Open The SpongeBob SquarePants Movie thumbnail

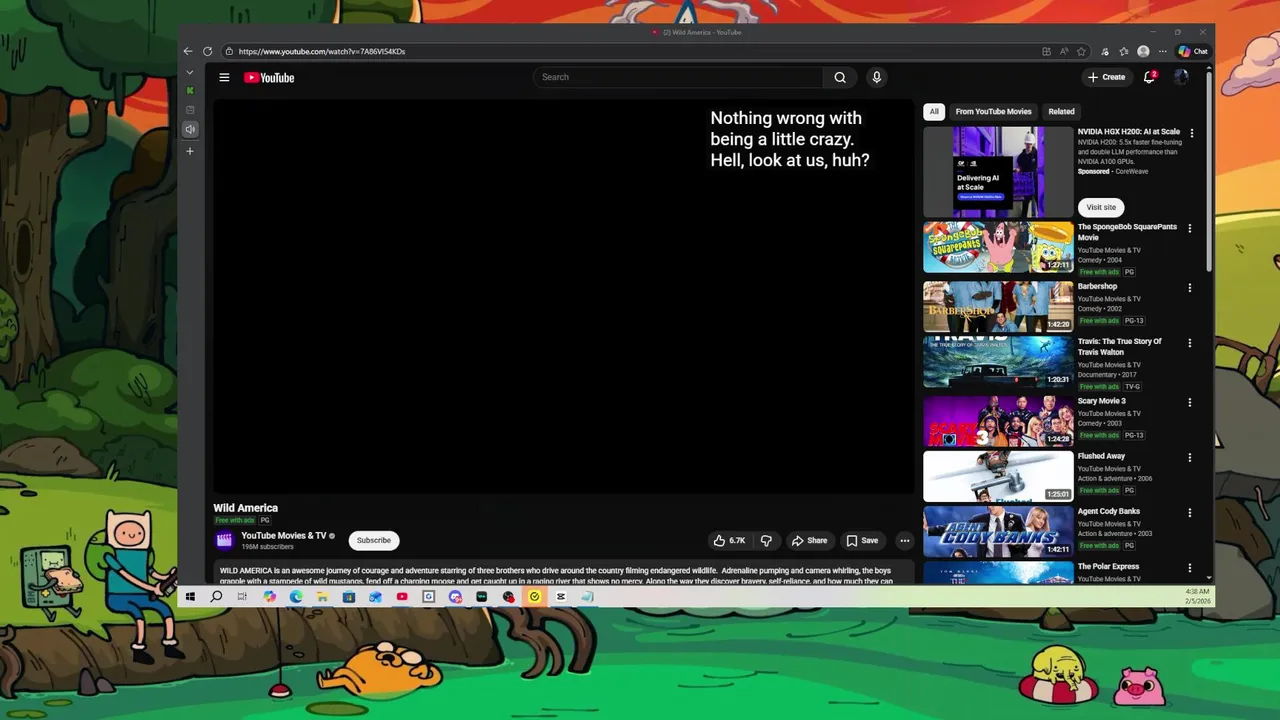(x=998, y=247)
